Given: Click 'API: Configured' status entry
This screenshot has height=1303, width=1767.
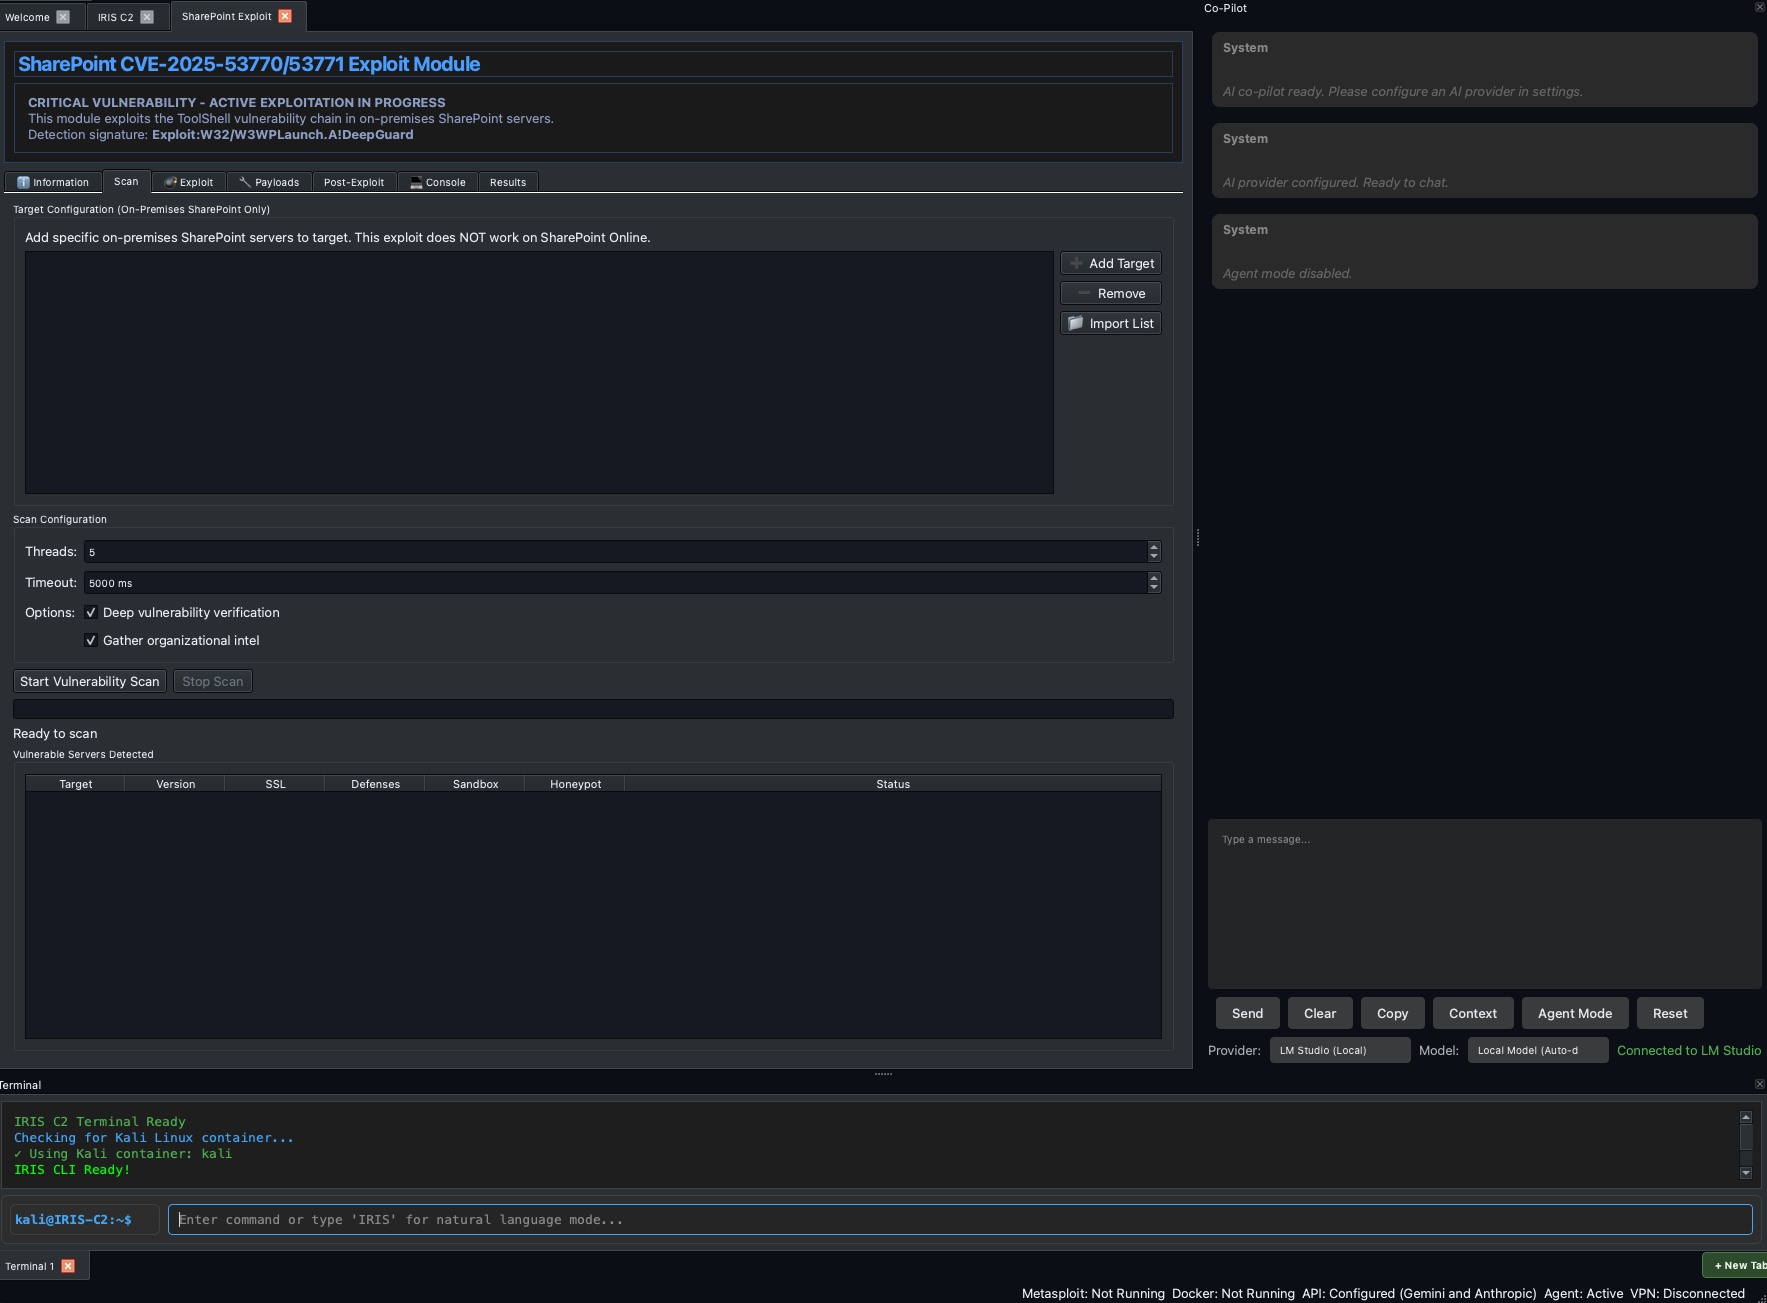Looking at the screenshot, I should pos(1419,1293).
